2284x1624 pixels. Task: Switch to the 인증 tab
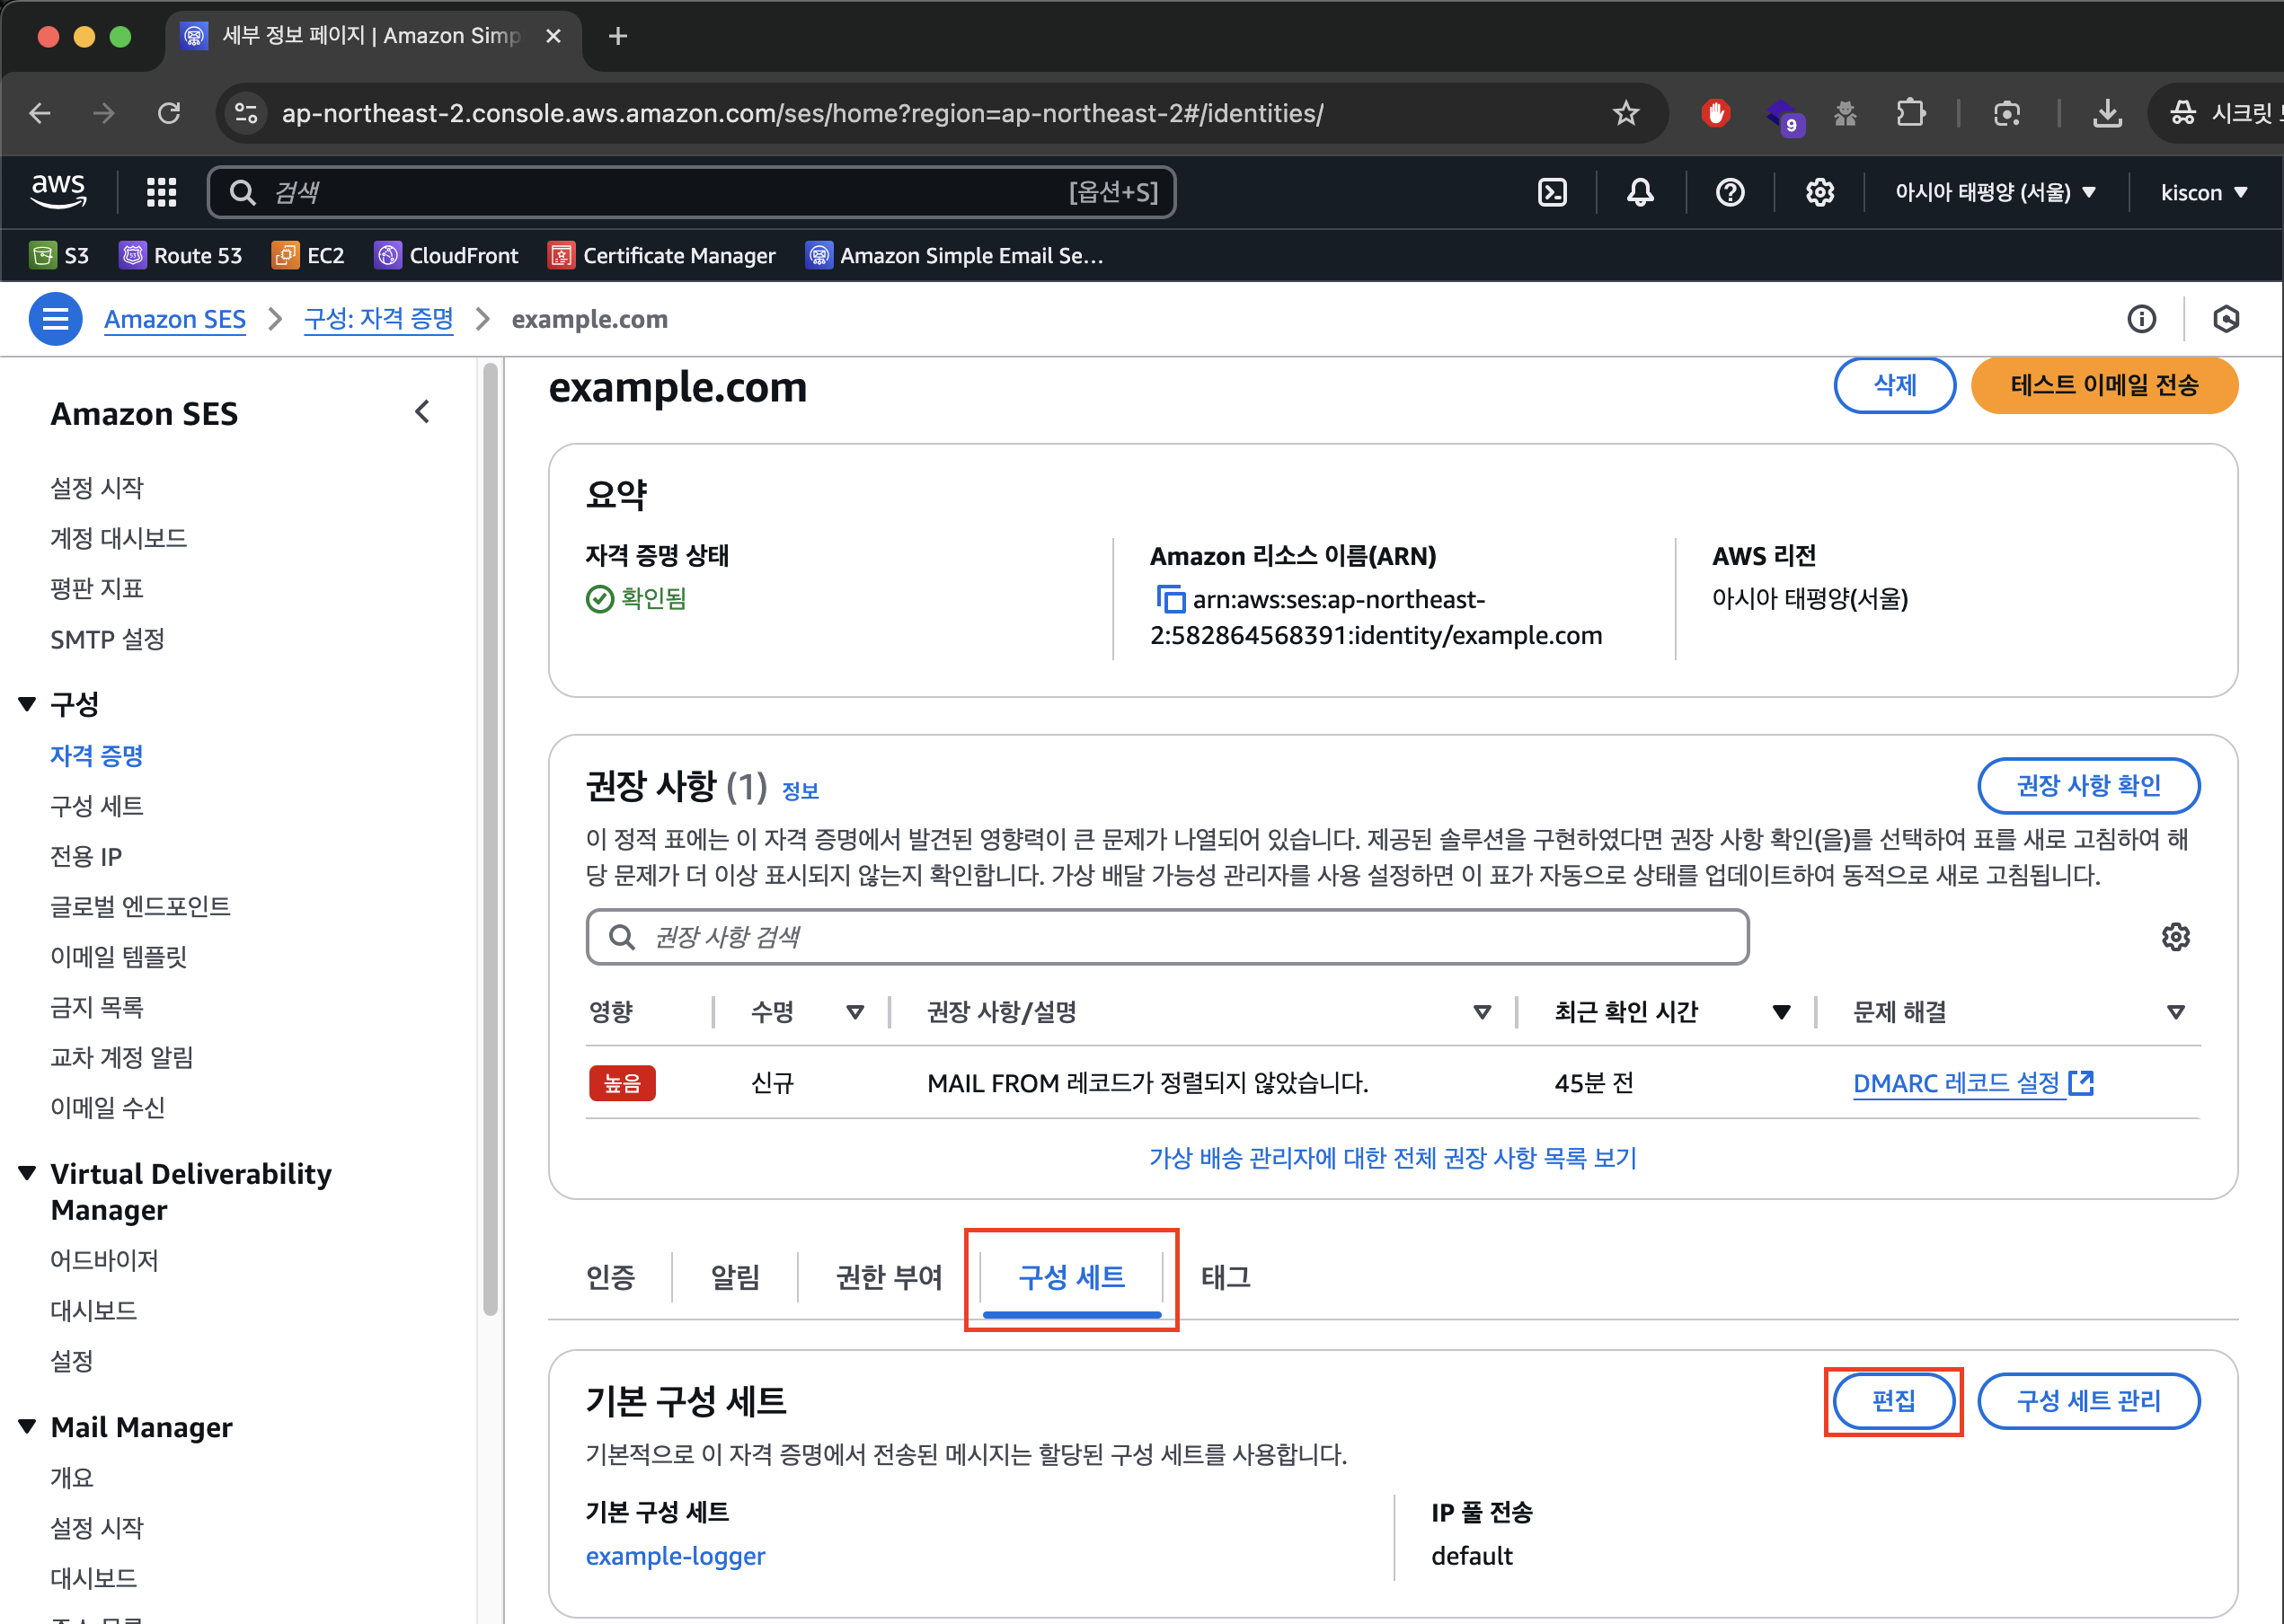coord(610,1277)
